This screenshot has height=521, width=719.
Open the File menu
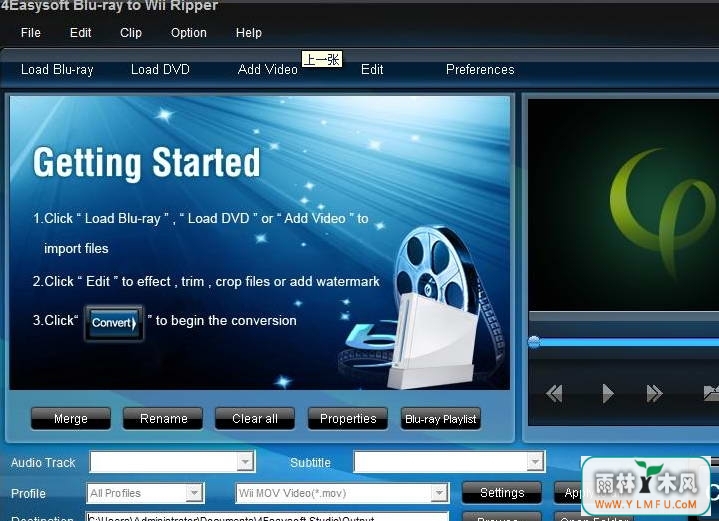31,33
